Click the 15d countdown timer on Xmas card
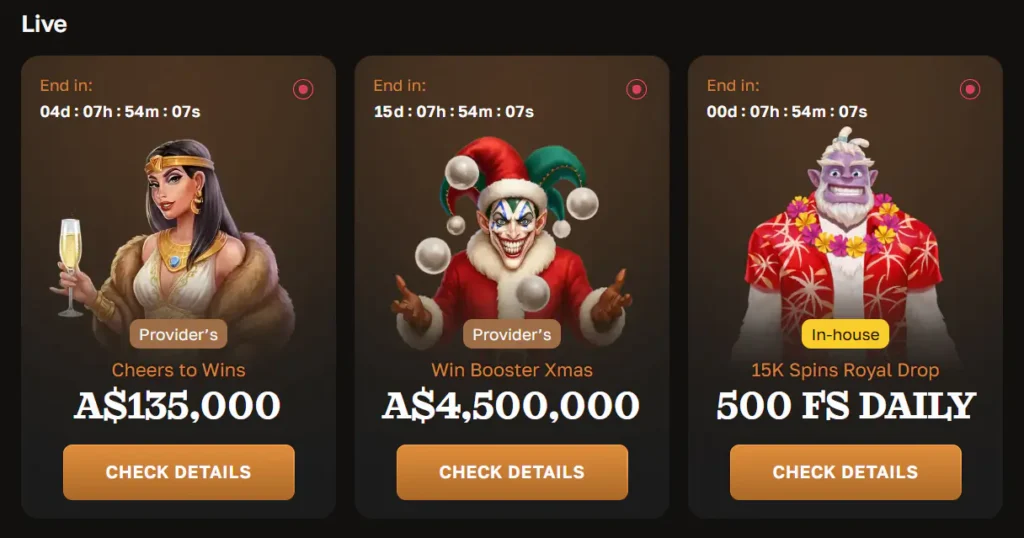The height and width of the screenshot is (538, 1024). coord(454,112)
